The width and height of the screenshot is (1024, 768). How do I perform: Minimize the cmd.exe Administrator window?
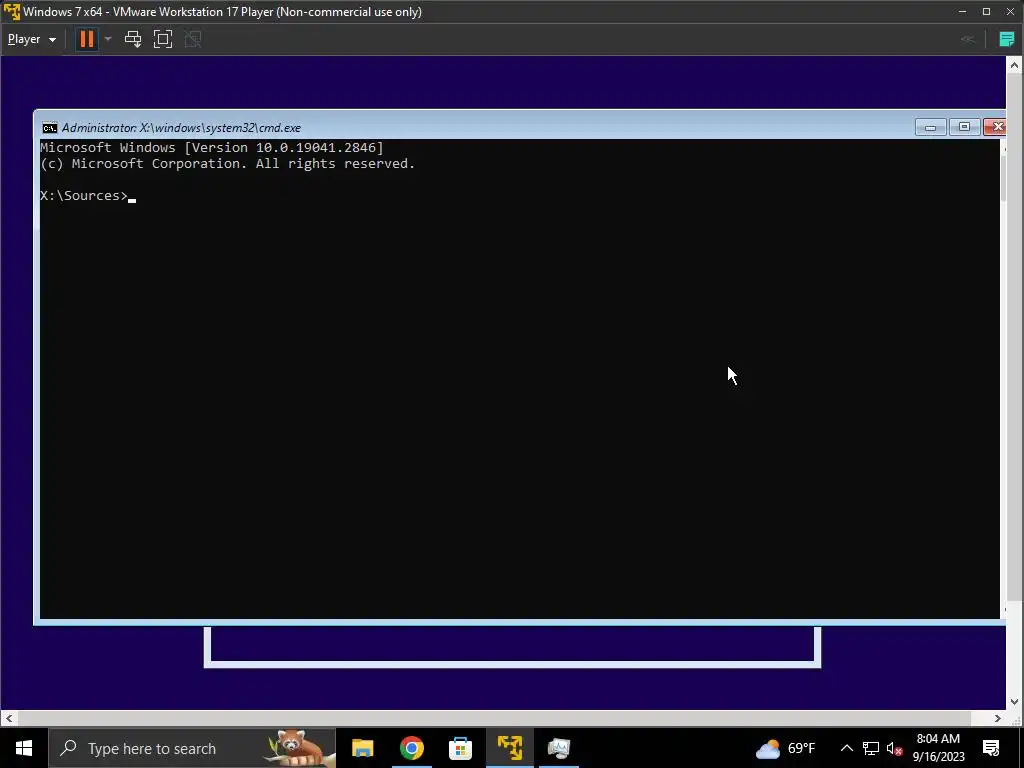[931, 127]
